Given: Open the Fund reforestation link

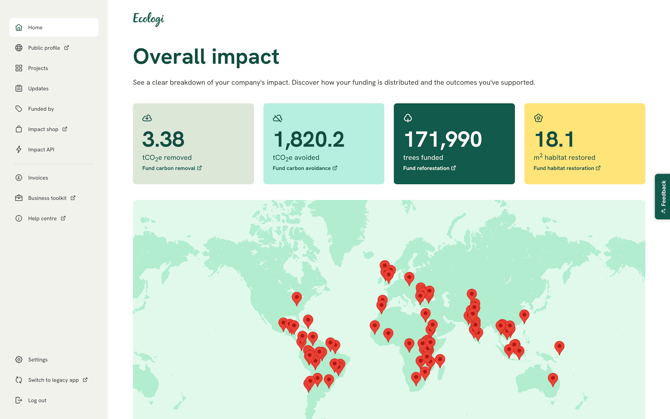Looking at the screenshot, I should (x=428, y=168).
